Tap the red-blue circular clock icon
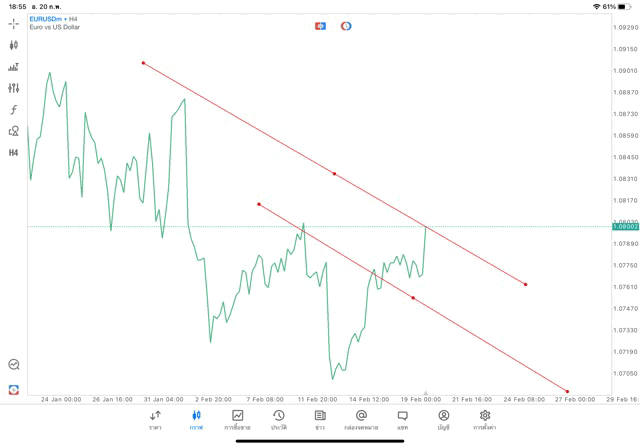This screenshot has width=640, height=447. point(346,25)
